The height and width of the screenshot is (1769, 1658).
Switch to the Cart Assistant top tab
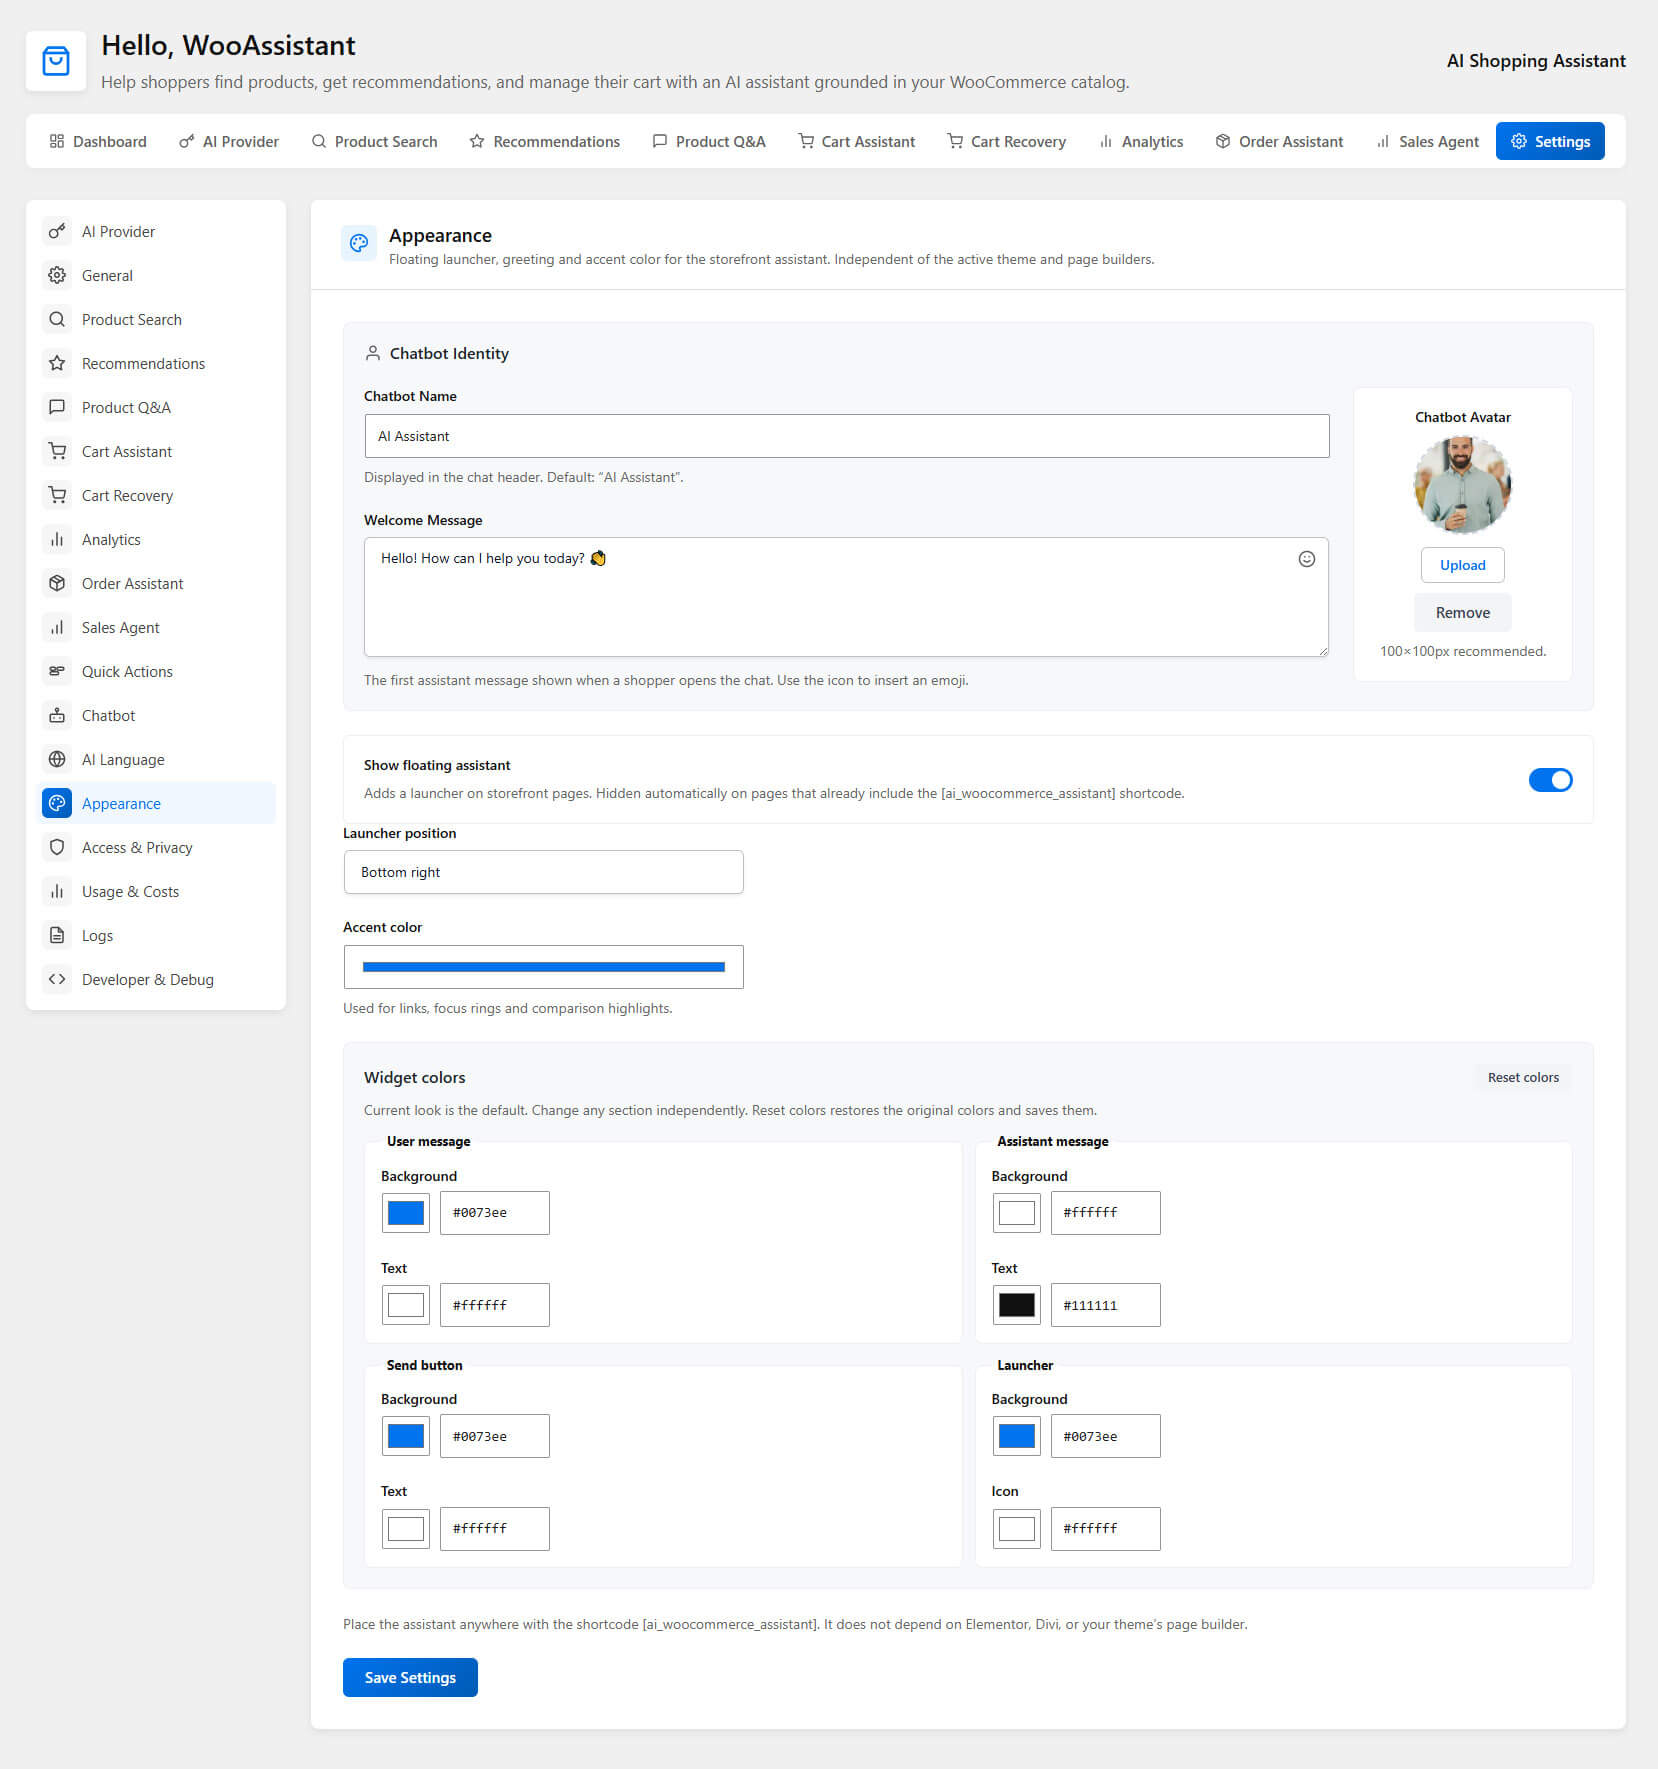pyautogui.click(x=857, y=141)
